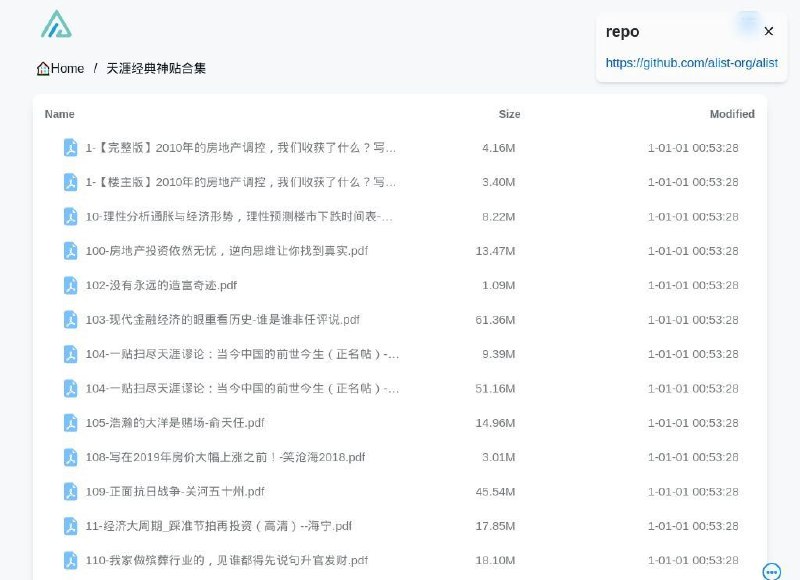This screenshot has width=800, height=580.
Task: Click PDF icon of 109-正面抗日战争 file
Action: click(x=71, y=492)
